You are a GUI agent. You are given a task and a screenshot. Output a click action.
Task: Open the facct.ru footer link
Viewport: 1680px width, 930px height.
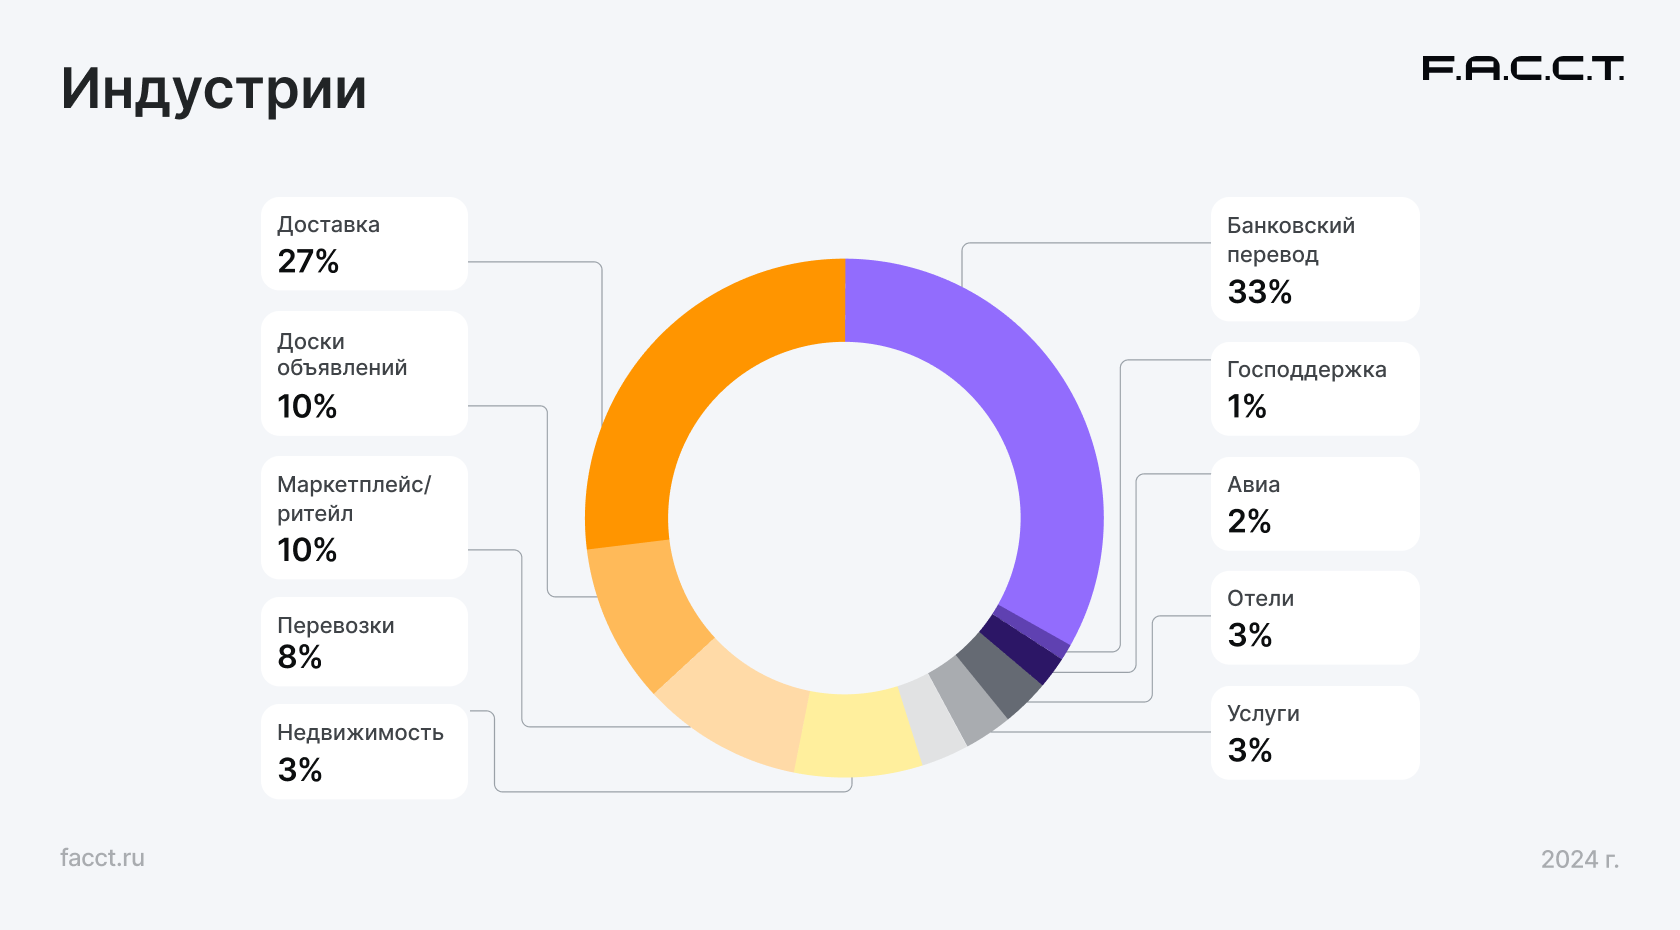point(102,858)
